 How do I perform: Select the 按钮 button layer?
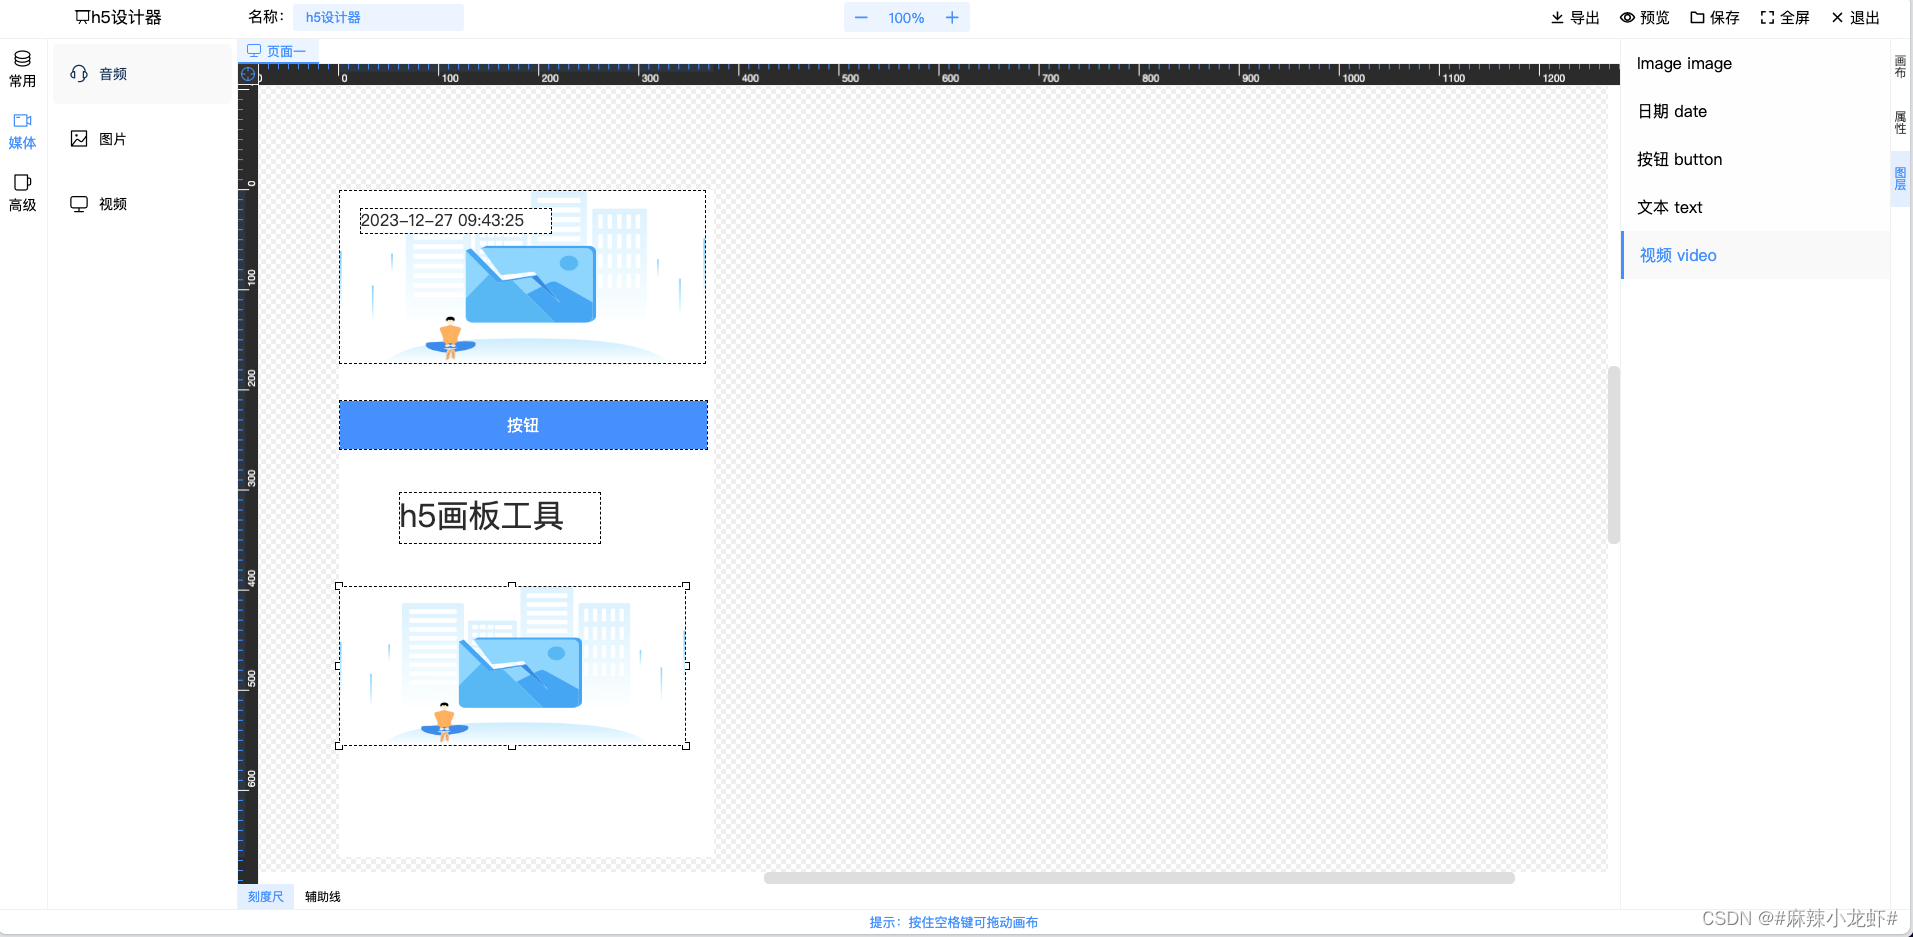click(1755, 159)
